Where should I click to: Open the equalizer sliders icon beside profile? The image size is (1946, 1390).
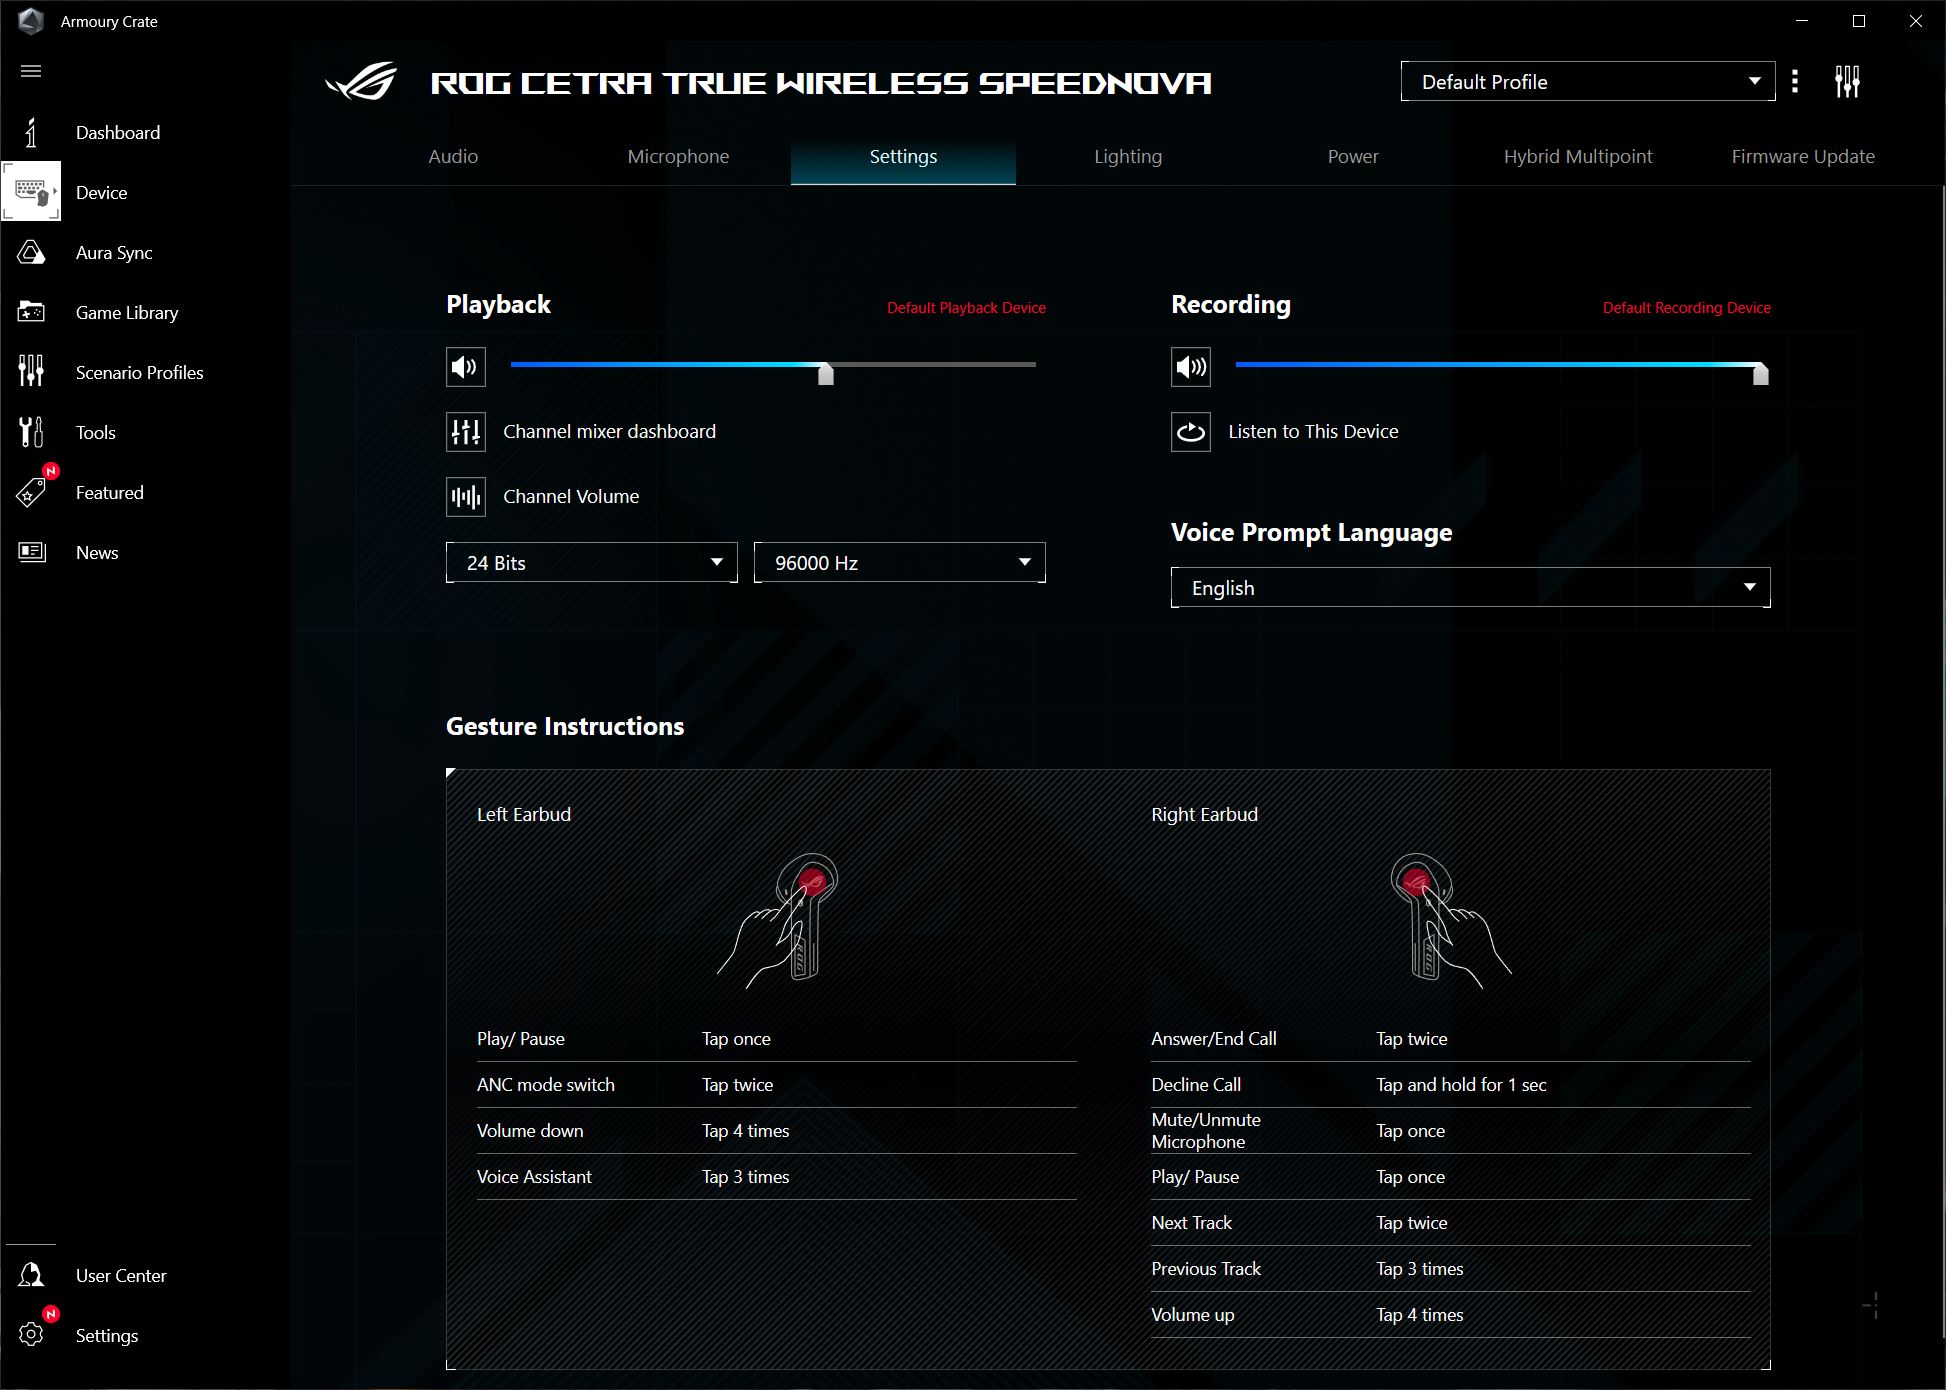[x=1847, y=81]
